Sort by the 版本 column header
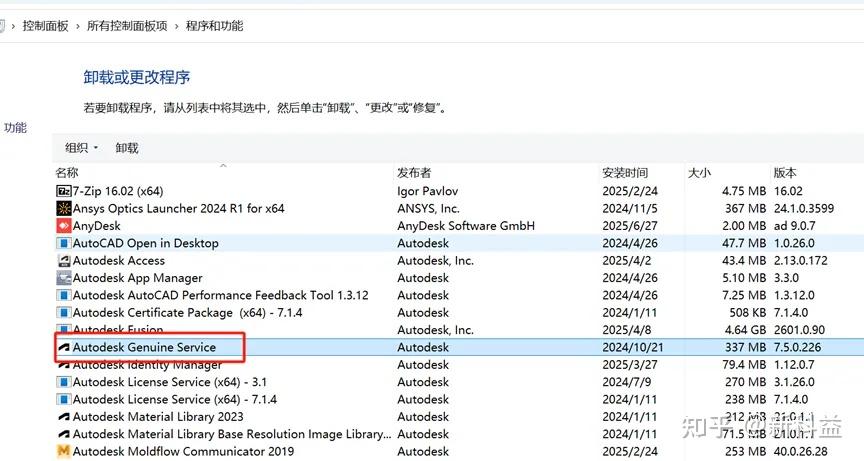 785,173
